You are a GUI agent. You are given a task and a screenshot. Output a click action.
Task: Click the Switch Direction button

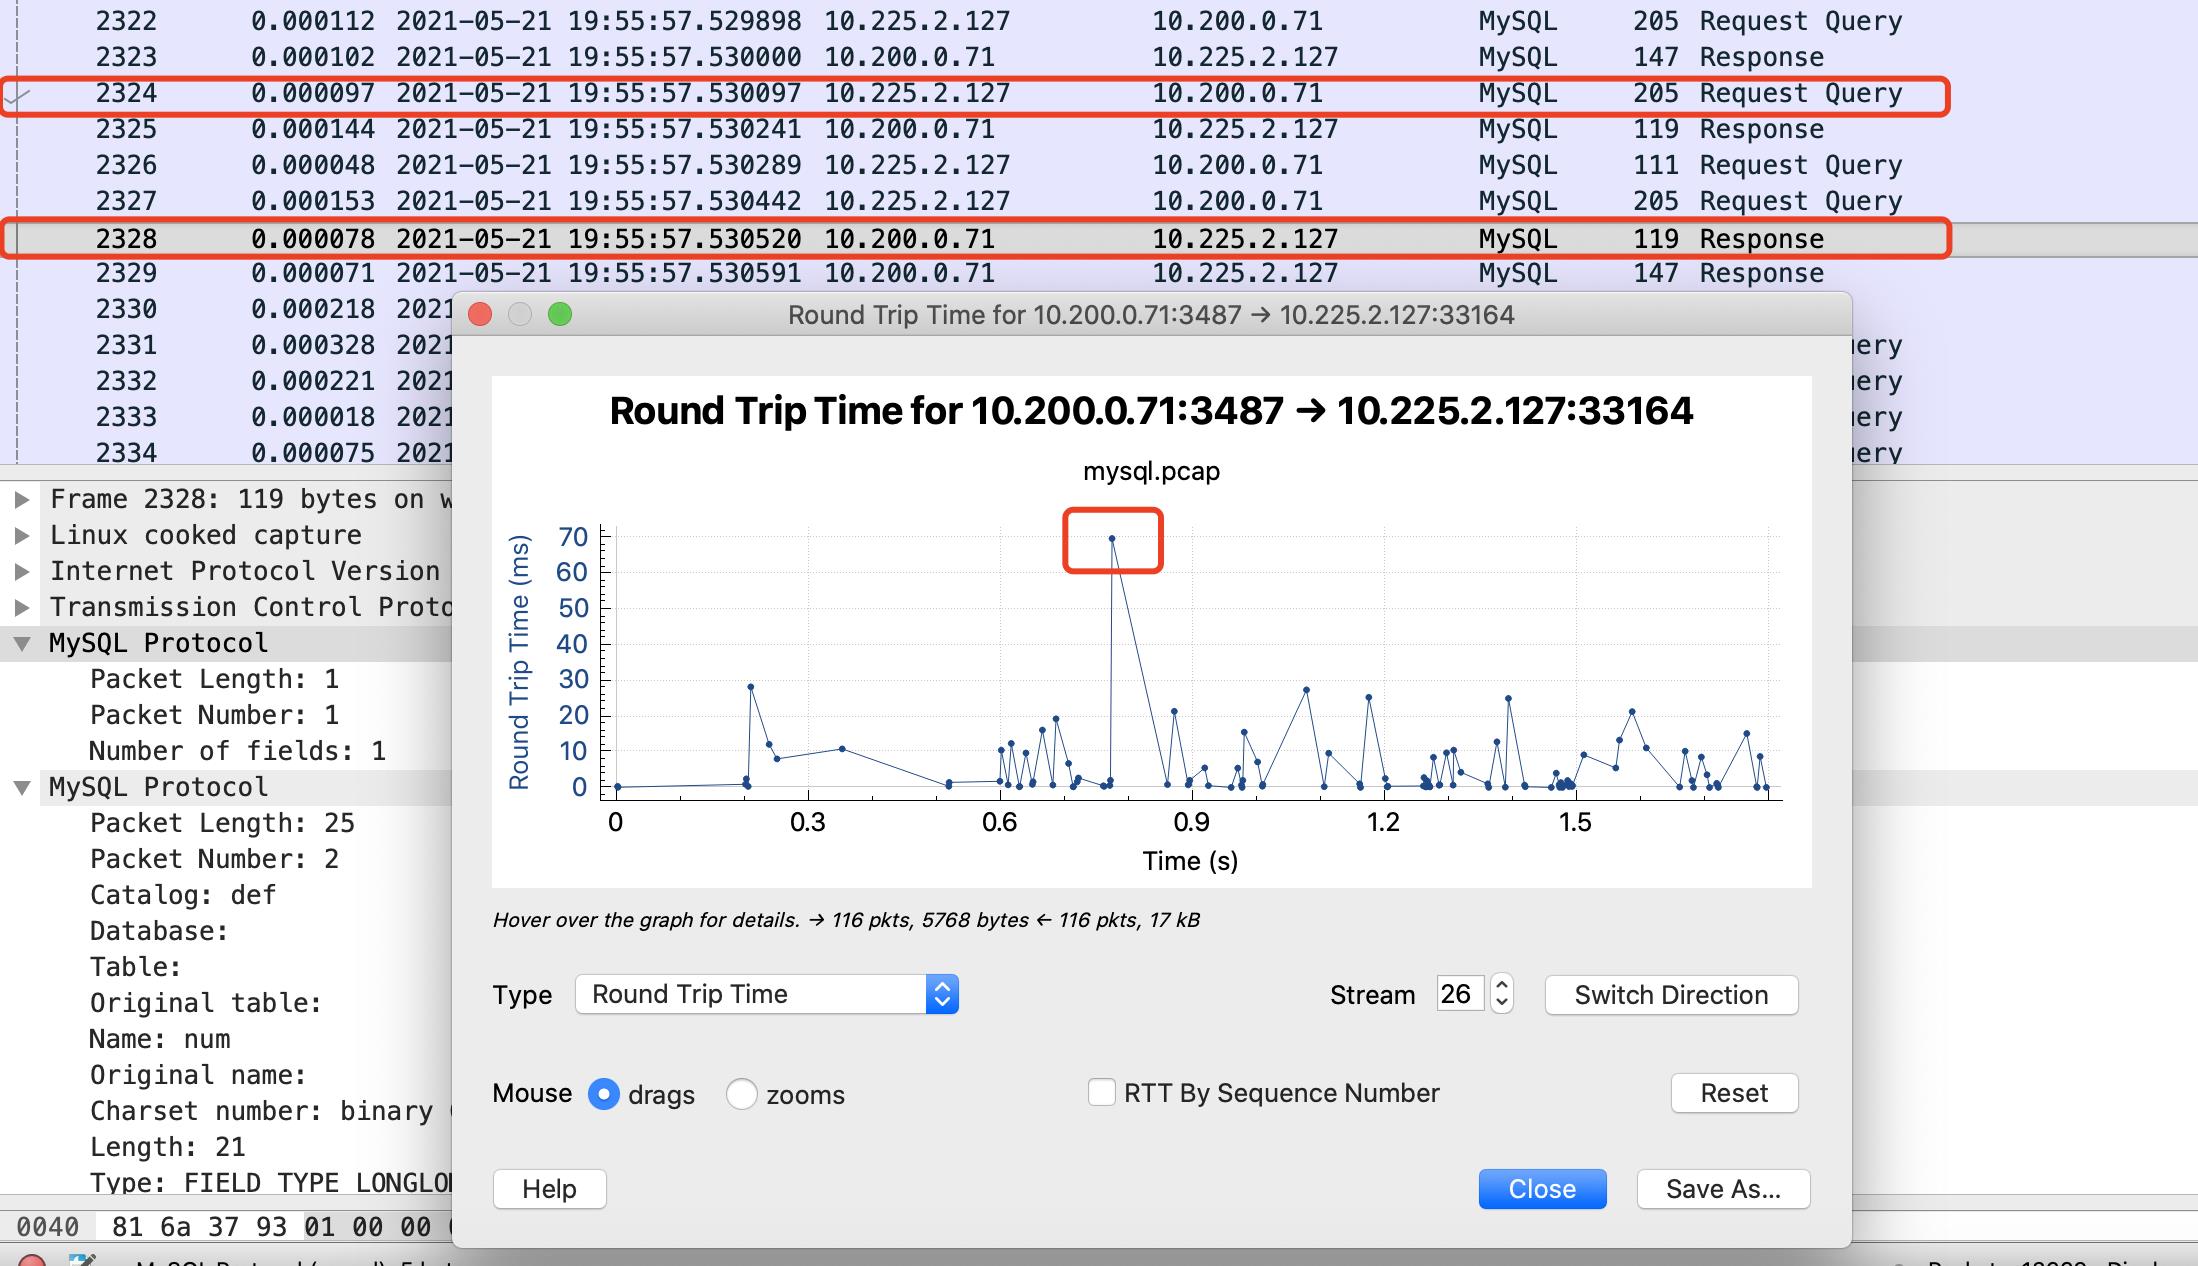click(x=1670, y=994)
